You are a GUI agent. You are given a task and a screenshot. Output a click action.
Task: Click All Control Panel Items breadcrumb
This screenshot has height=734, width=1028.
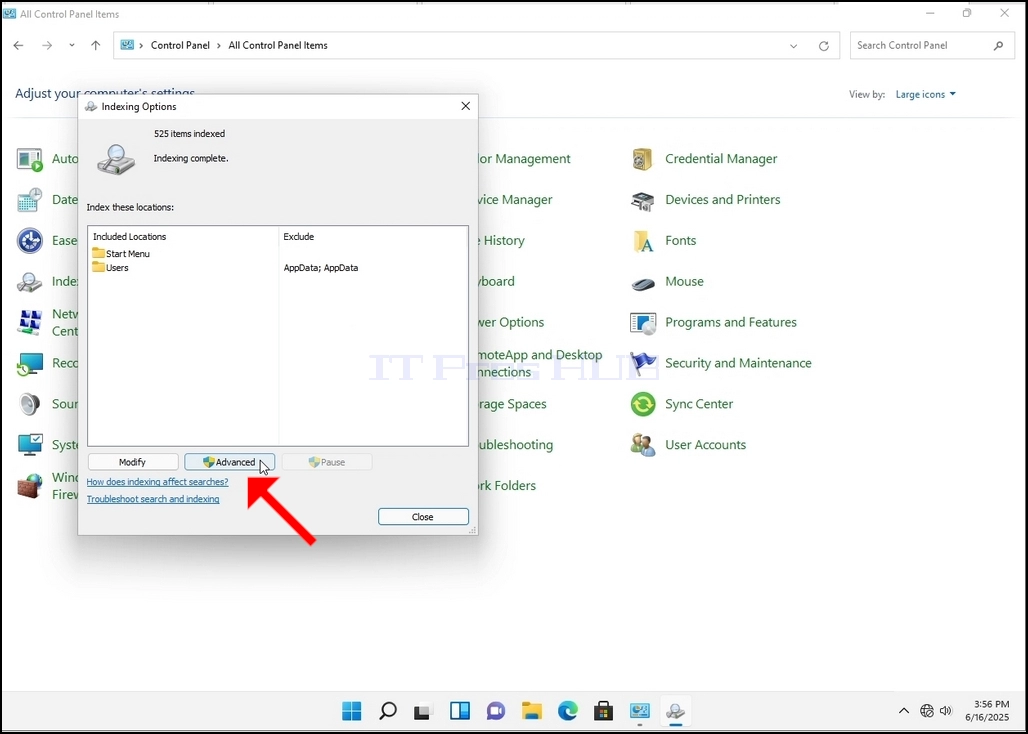coord(278,45)
